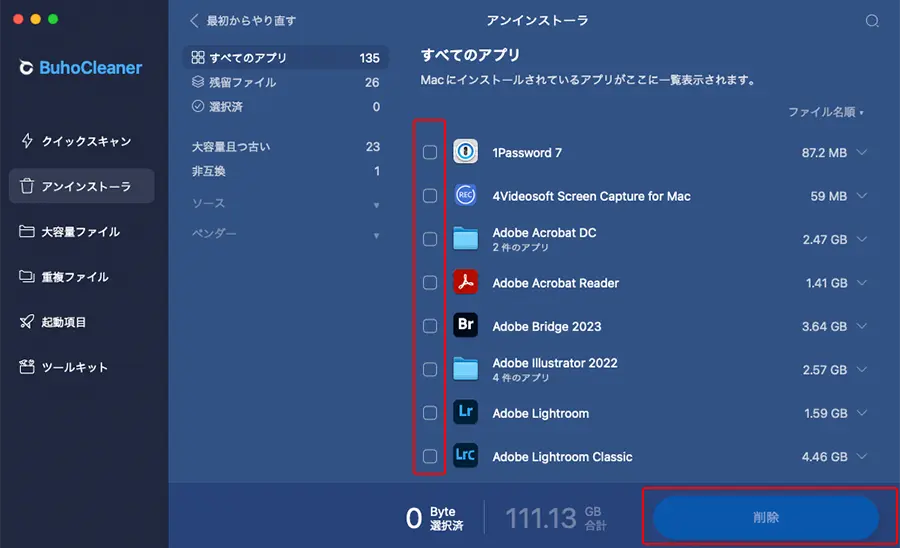Screen dimensions: 900x548
Task: Select アンインストーラ in the sidebar
Action: [82, 186]
